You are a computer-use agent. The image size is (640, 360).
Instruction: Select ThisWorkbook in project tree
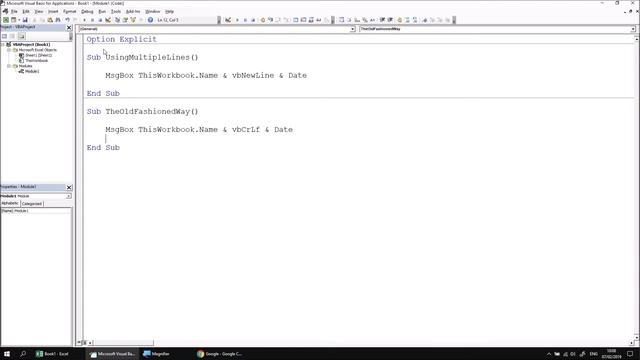36,60
